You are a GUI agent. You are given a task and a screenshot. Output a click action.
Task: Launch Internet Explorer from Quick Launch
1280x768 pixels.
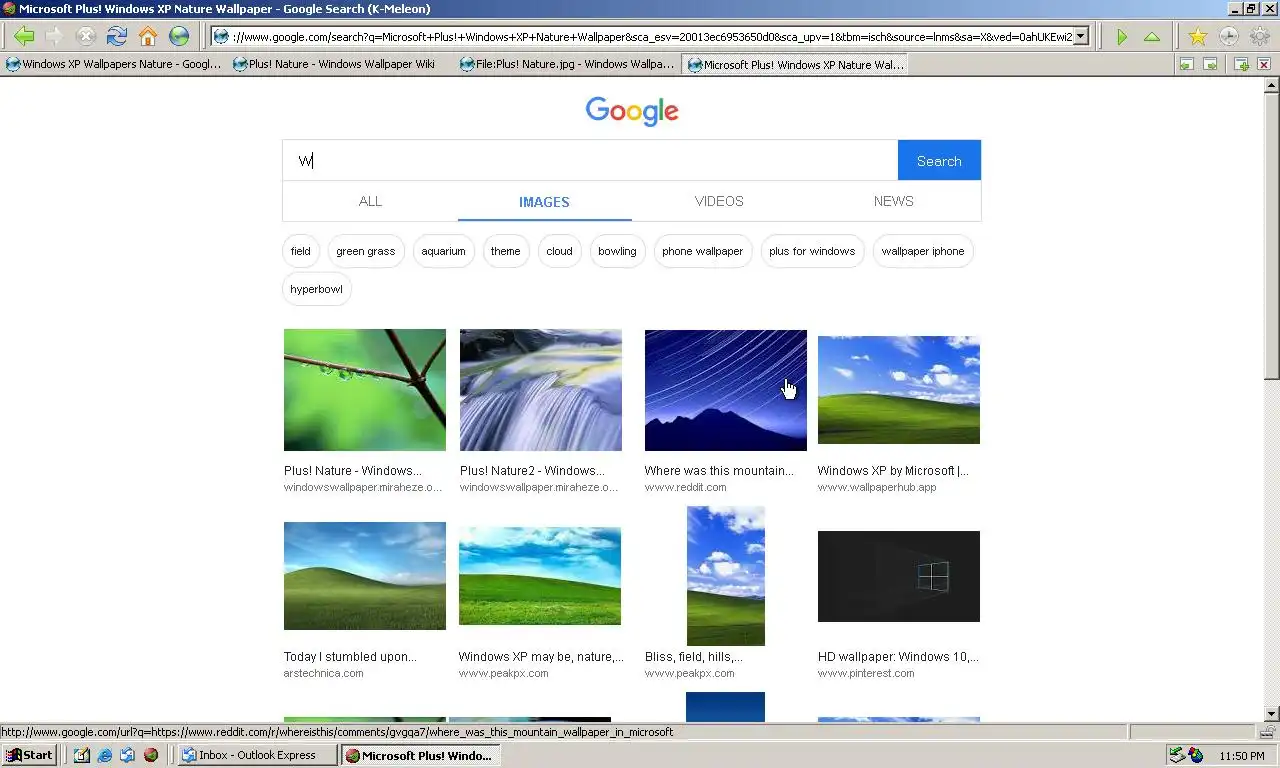(x=105, y=755)
